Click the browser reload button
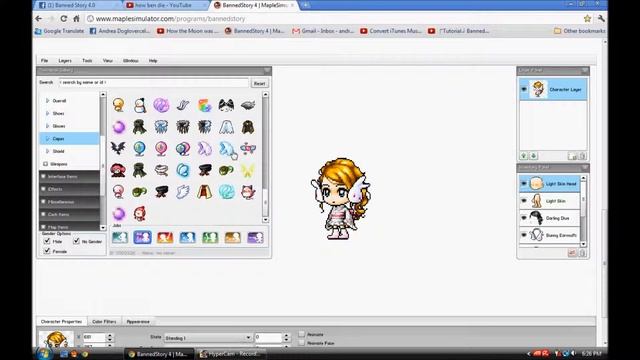The height and width of the screenshot is (360, 640). (64, 18)
